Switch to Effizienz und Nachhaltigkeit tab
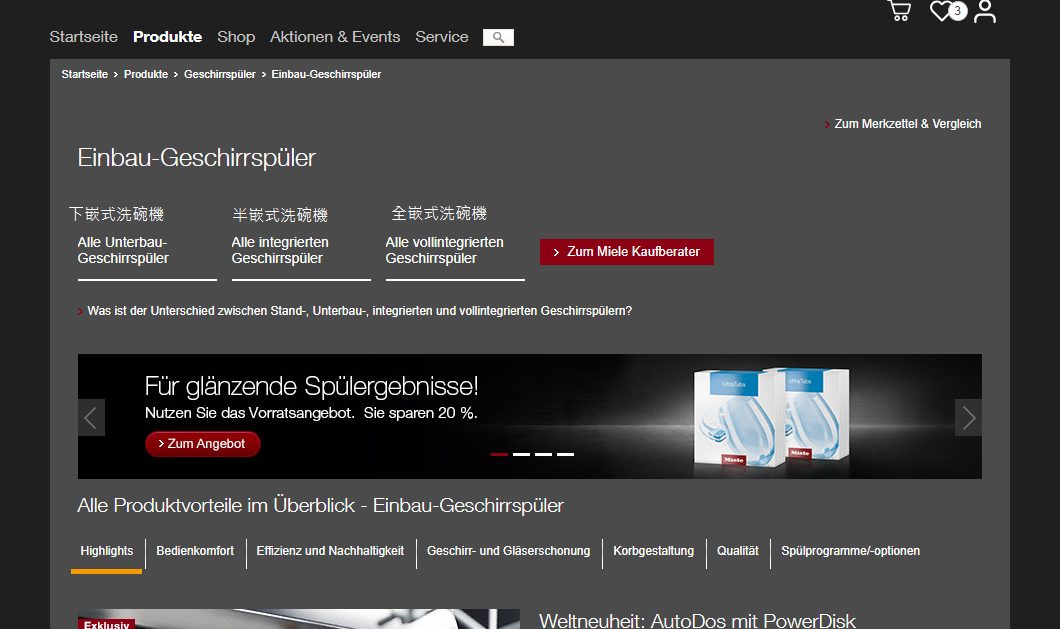 [330, 551]
